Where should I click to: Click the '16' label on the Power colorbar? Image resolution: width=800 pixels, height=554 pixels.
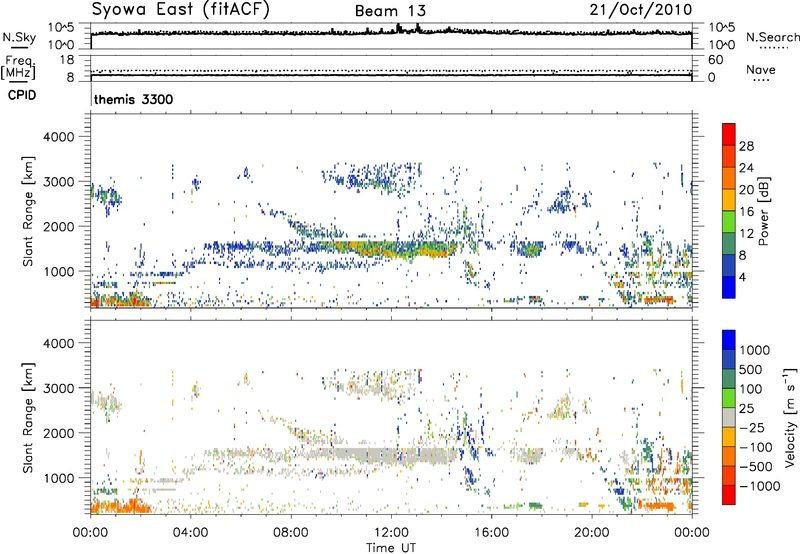tap(746, 212)
